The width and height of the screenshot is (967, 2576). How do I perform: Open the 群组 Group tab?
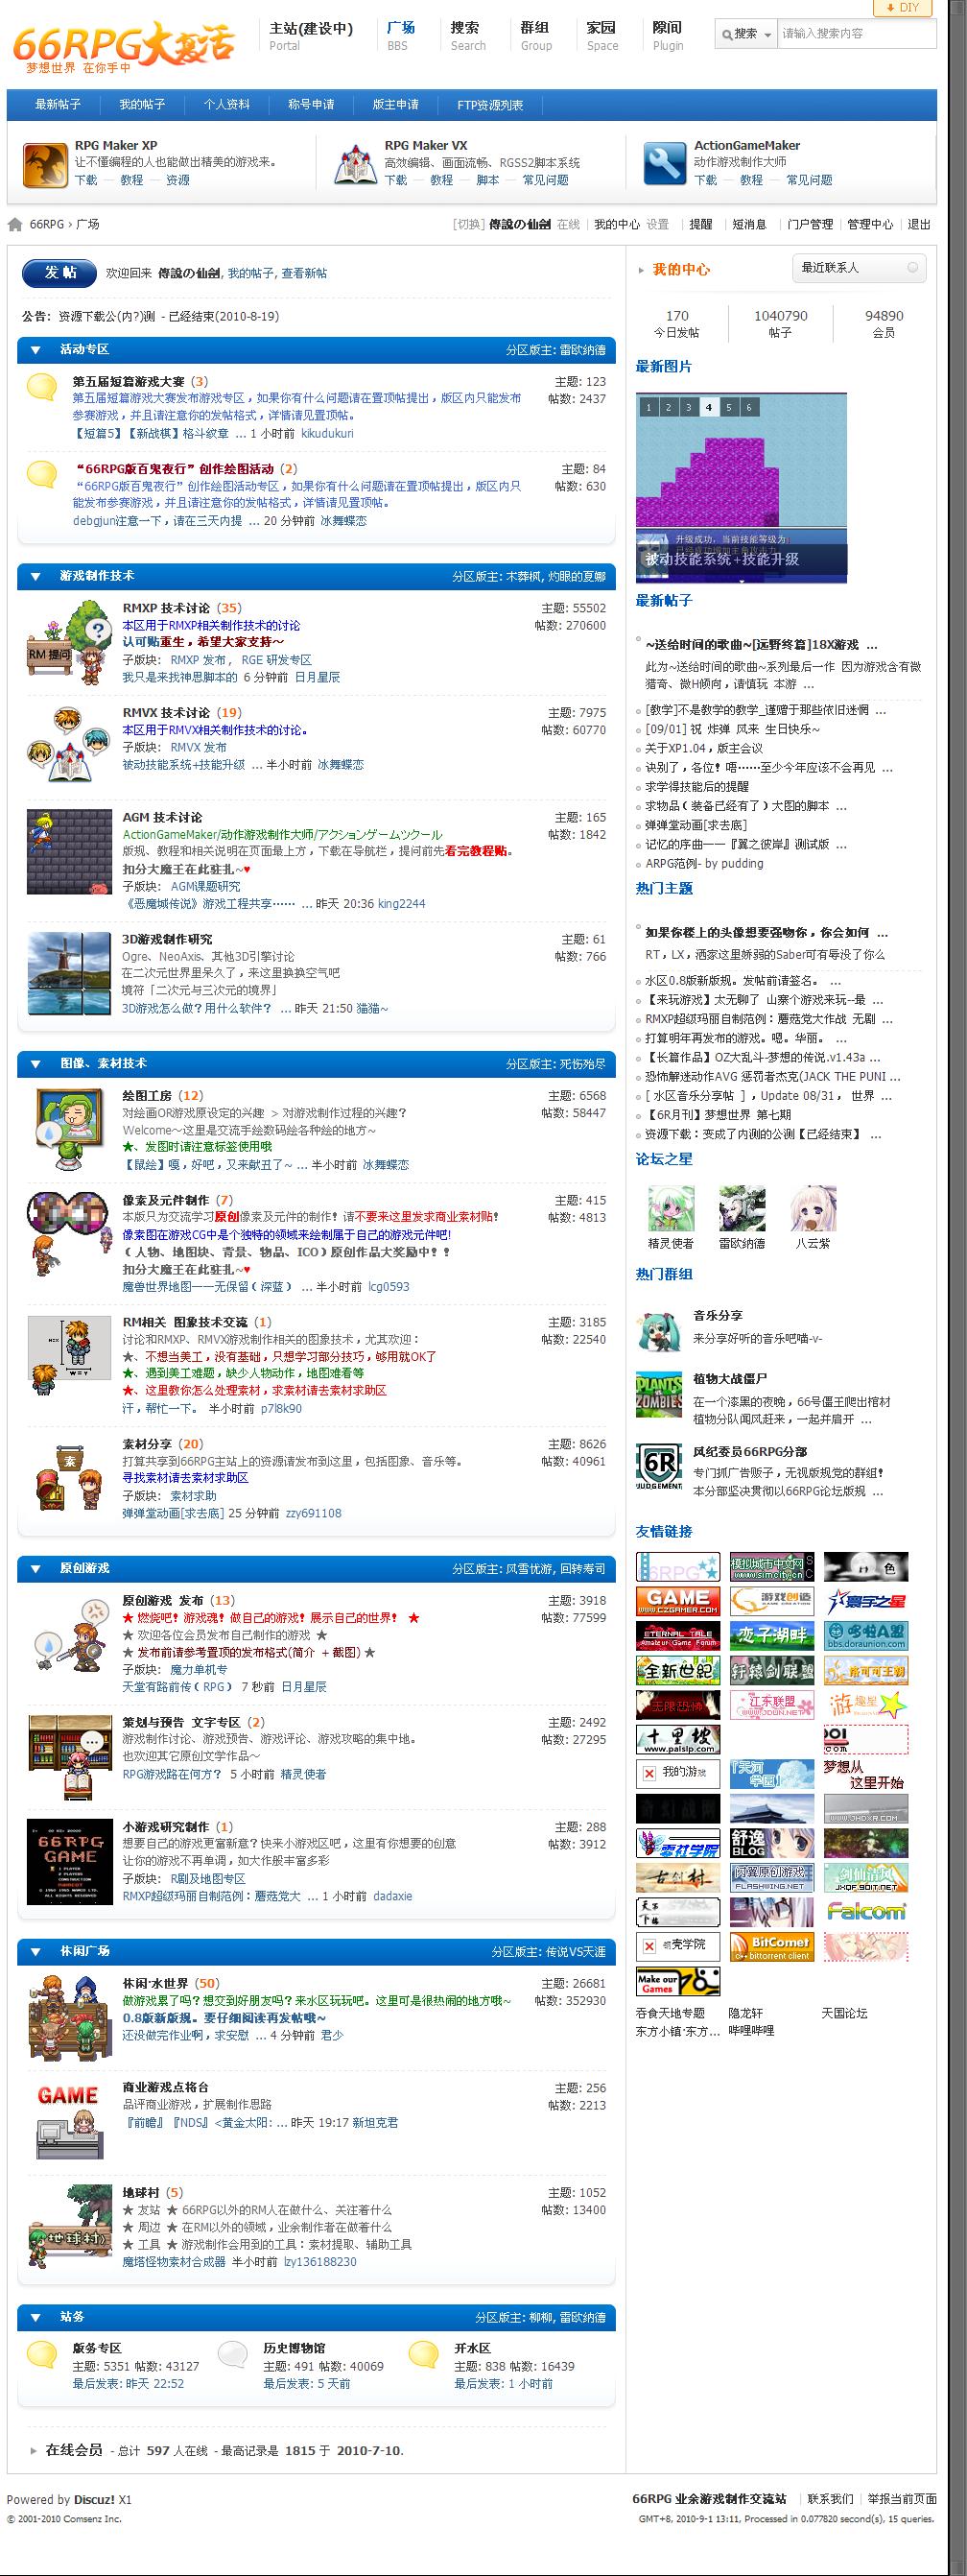pyautogui.click(x=536, y=36)
